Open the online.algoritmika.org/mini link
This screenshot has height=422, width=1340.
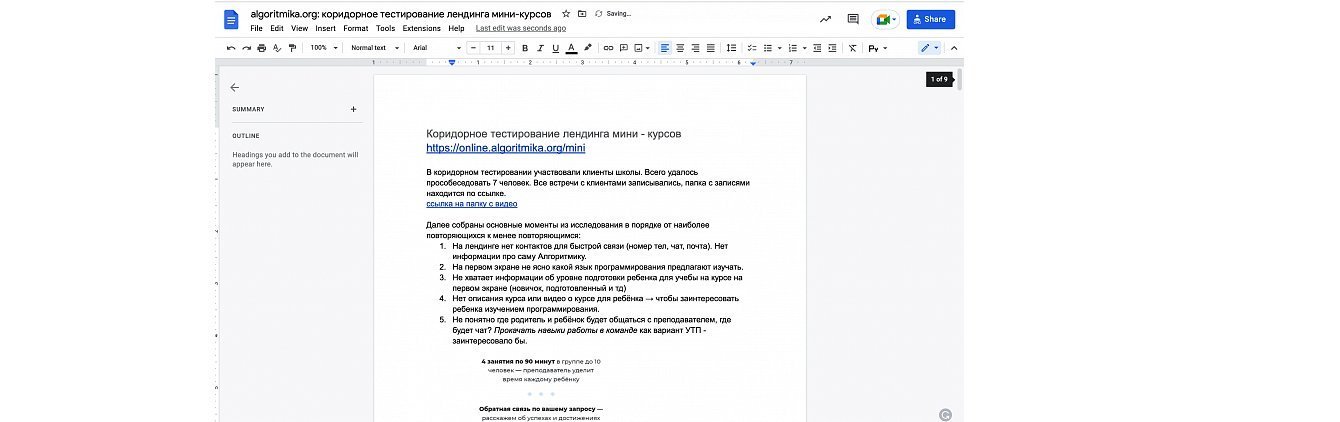click(506, 148)
